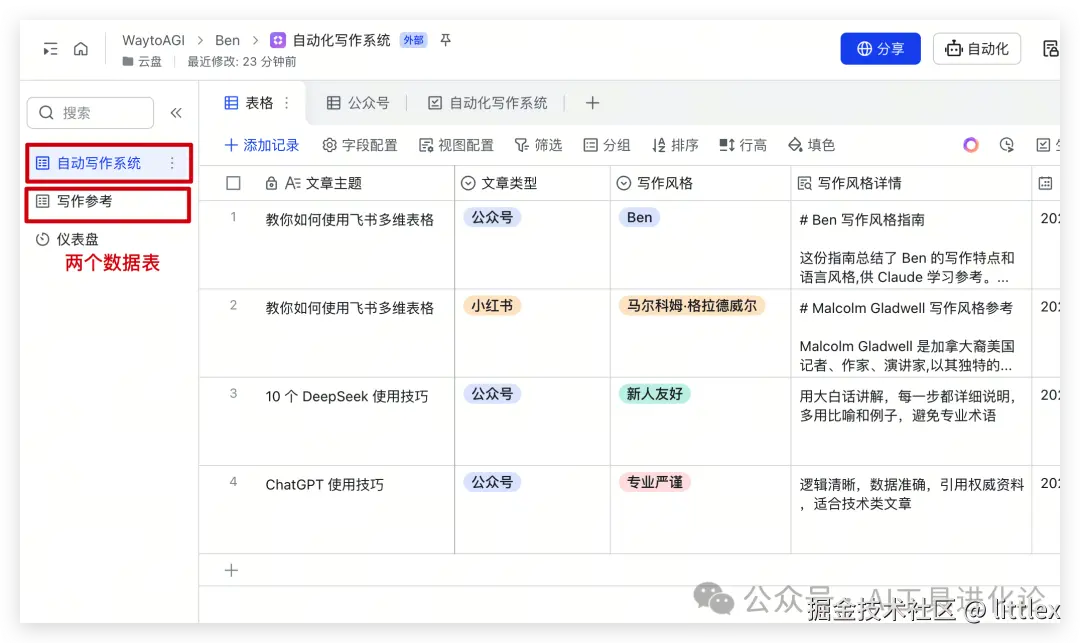Image resolution: width=1080 pixels, height=643 pixels.
Task: Open the row height (行高) setting
Action: coord(743,145)
